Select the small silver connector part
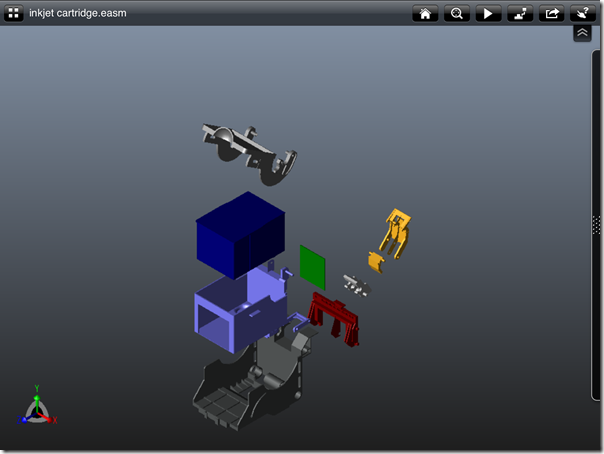This screenshot has width=604, height=454. [x=357, y=286]
